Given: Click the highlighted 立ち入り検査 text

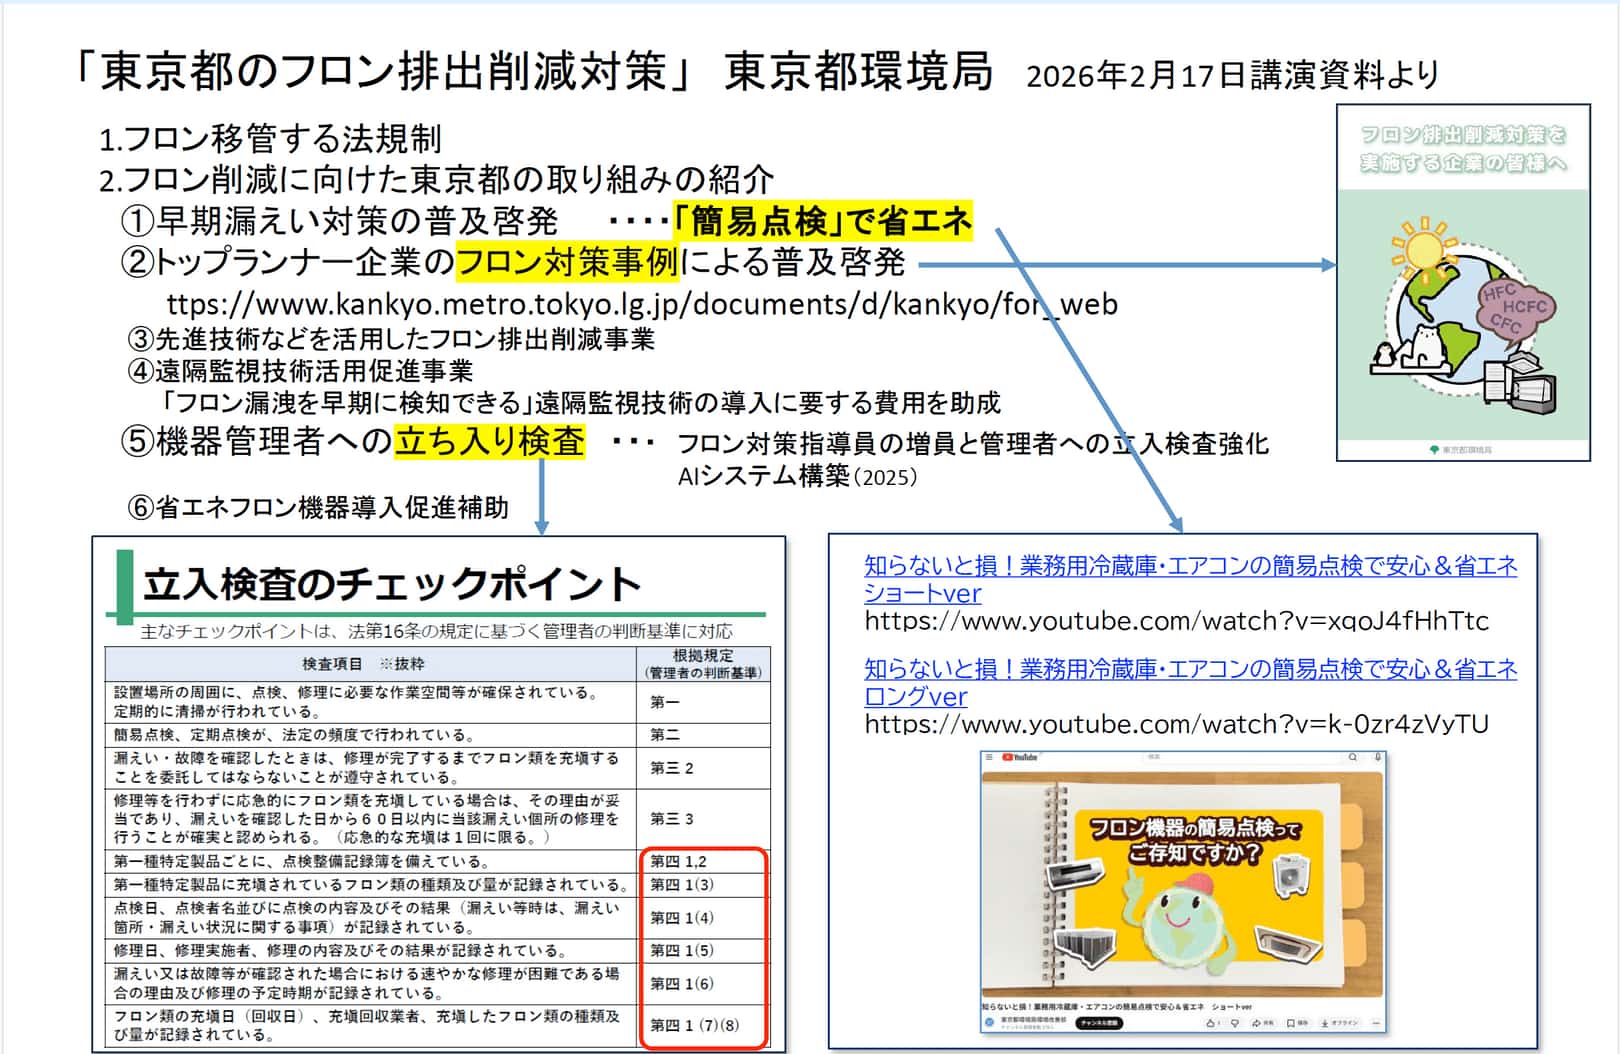Looking at the screenshot, I should pyautogui.click(x=489, y=441).
